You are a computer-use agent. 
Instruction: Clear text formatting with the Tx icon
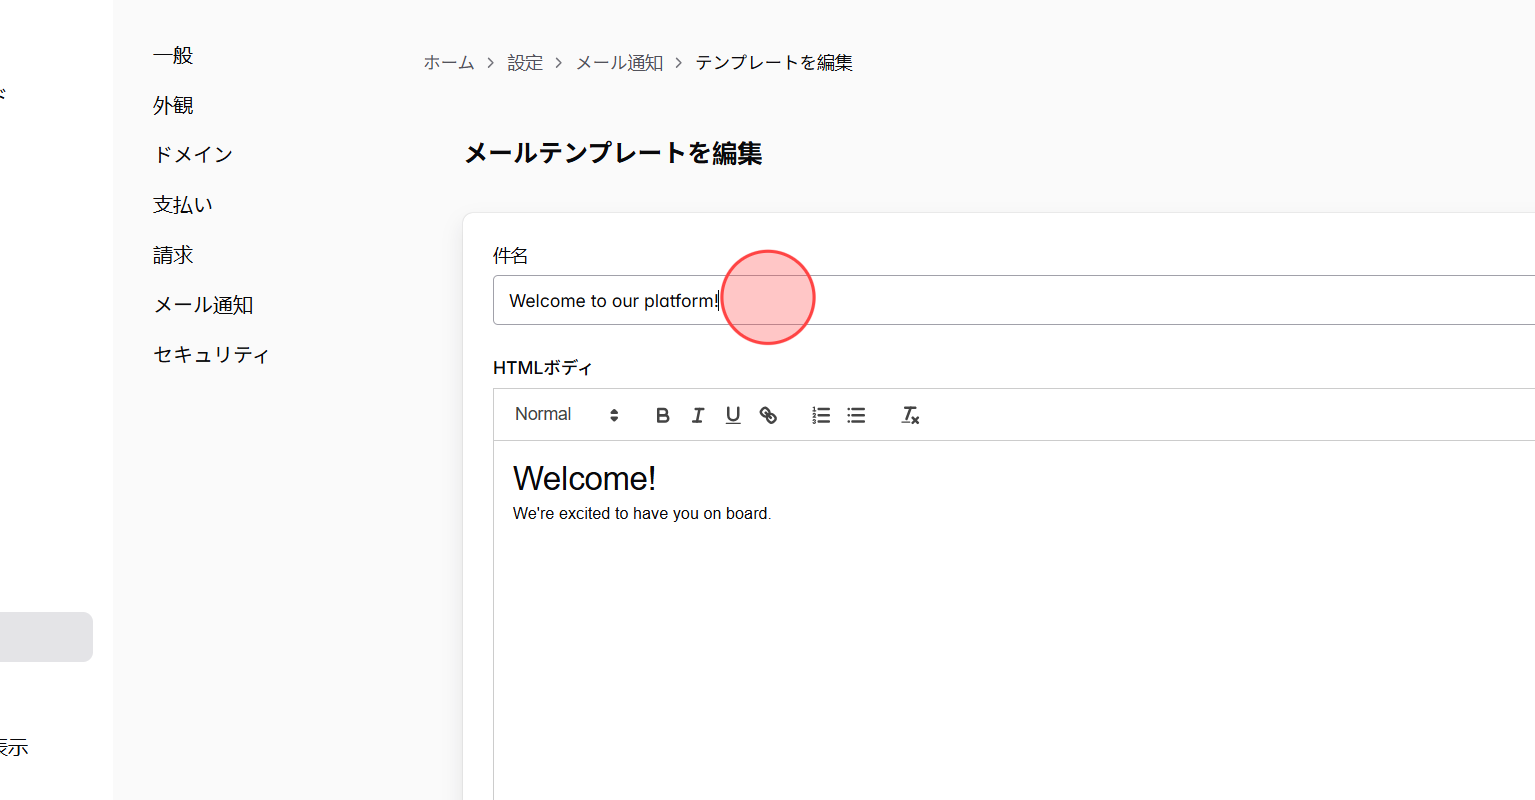[x=909, y=414]
